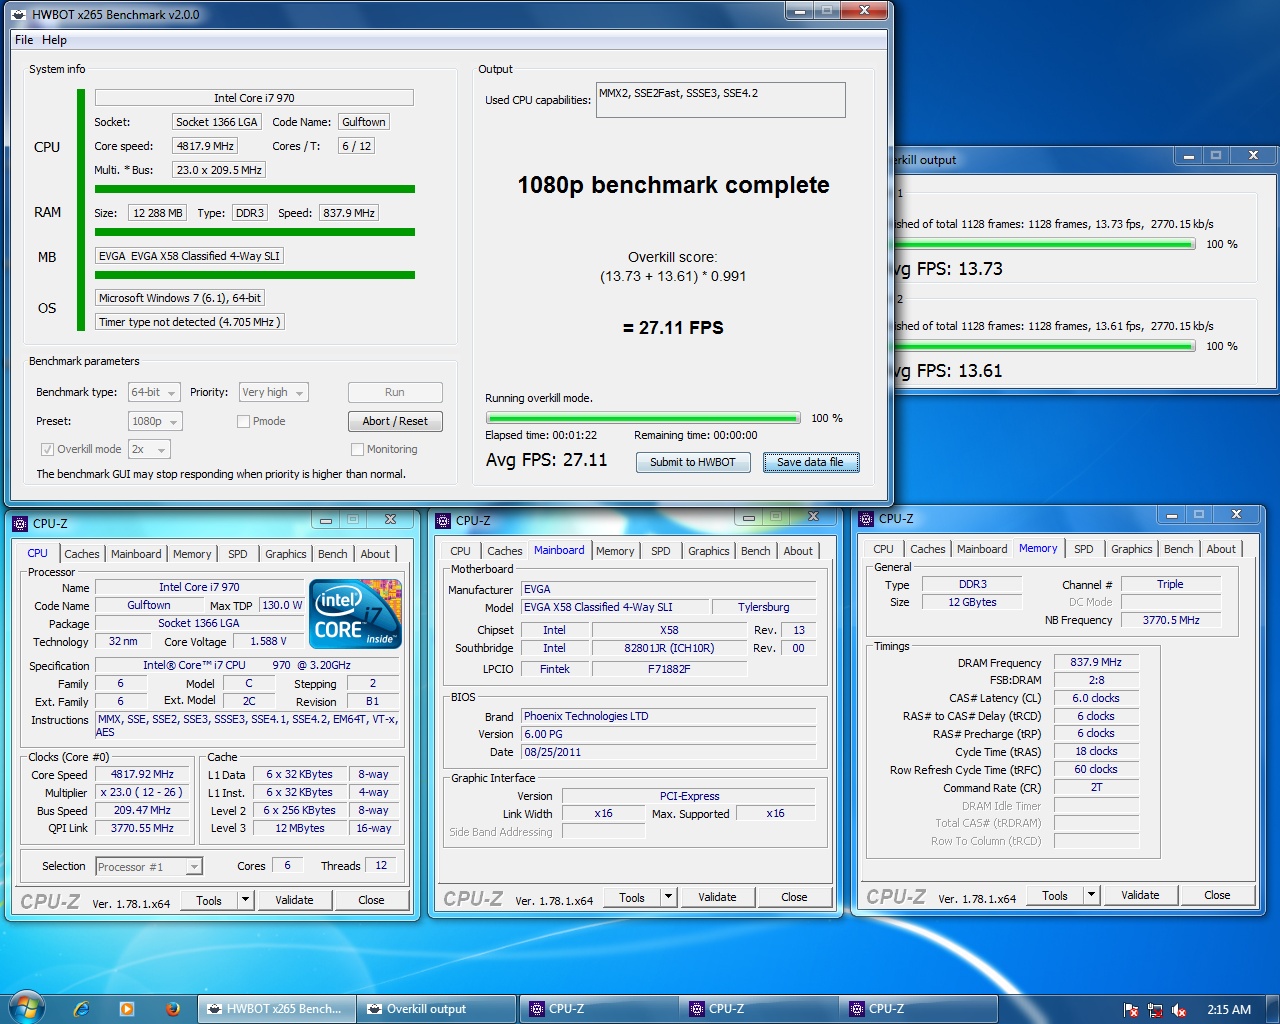This screenshot has width=1280, height=1024.
Task: Click the Core Voltage 1.588 V value
Action: (268, 641)
